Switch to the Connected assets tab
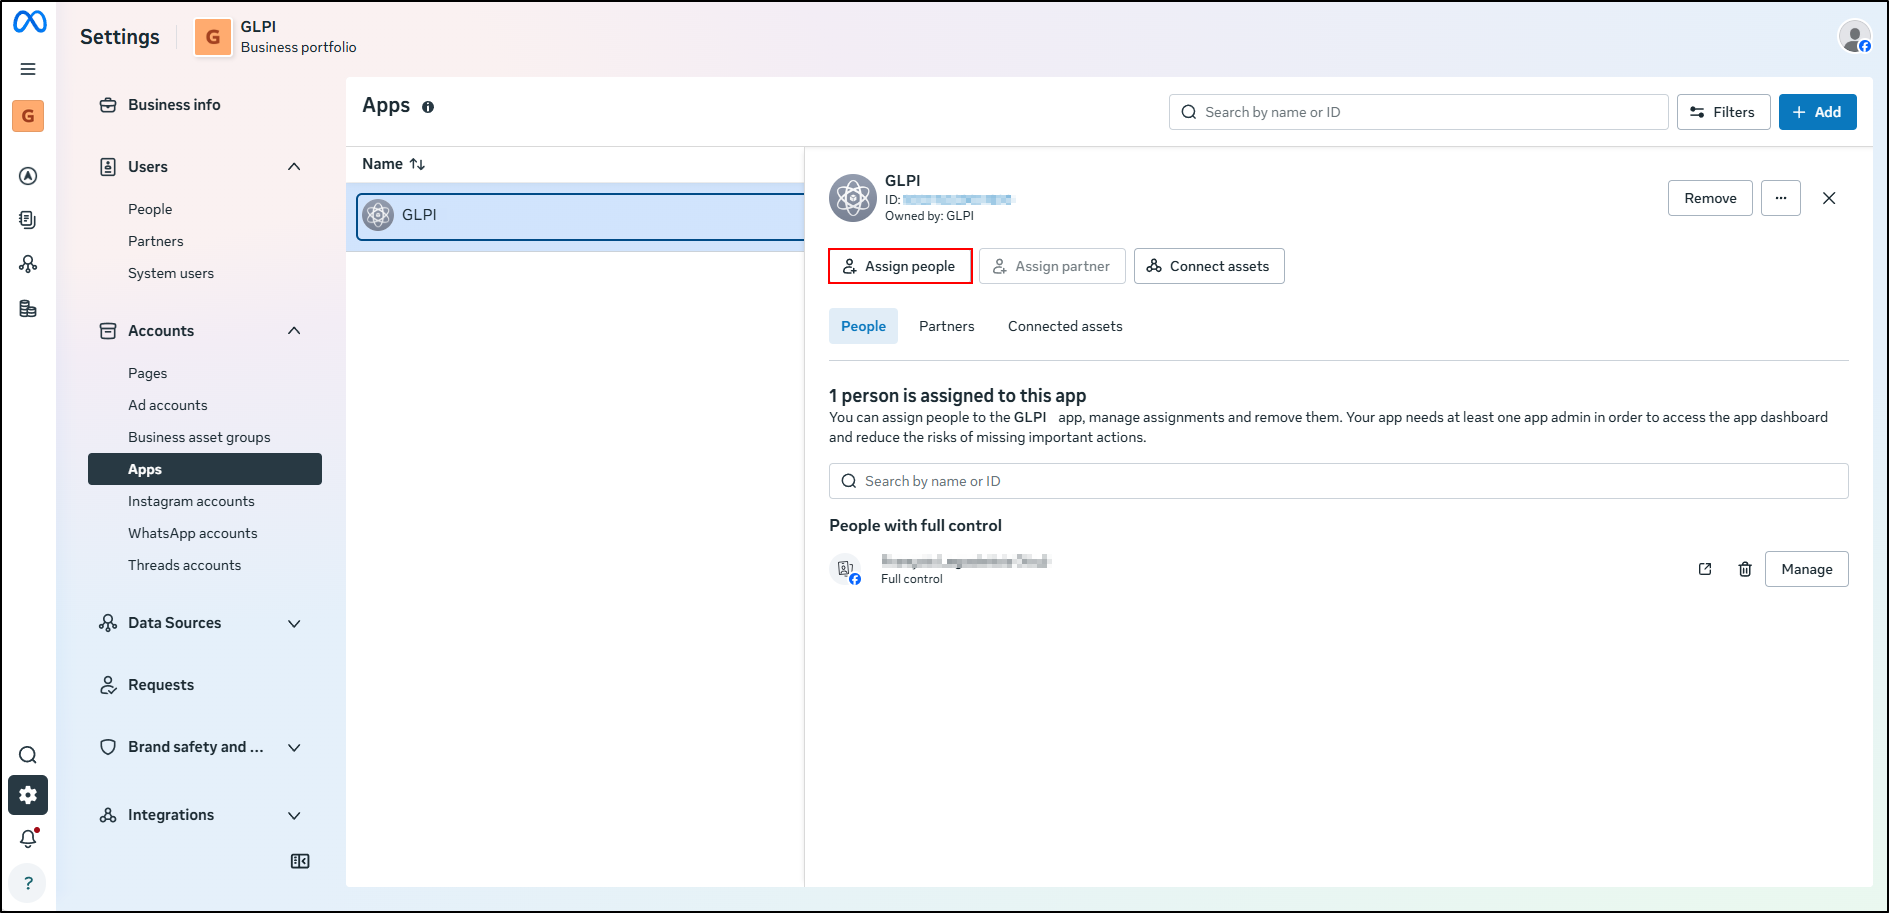 coord(1064,326)
